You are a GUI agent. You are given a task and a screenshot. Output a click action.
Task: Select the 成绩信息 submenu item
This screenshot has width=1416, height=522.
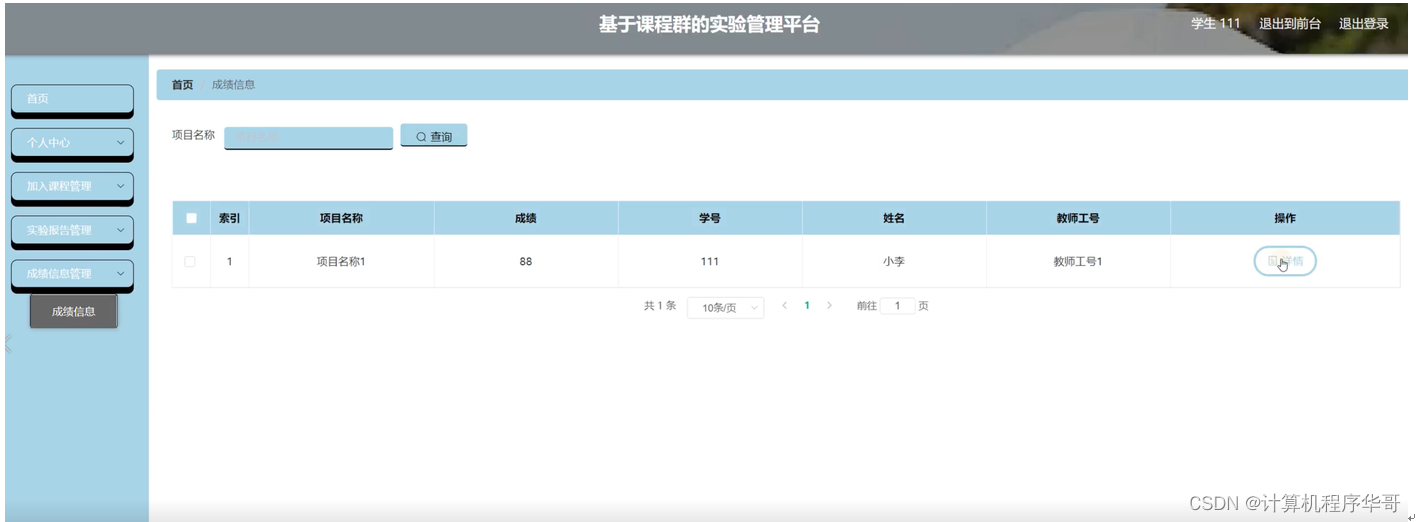[74, 311]
